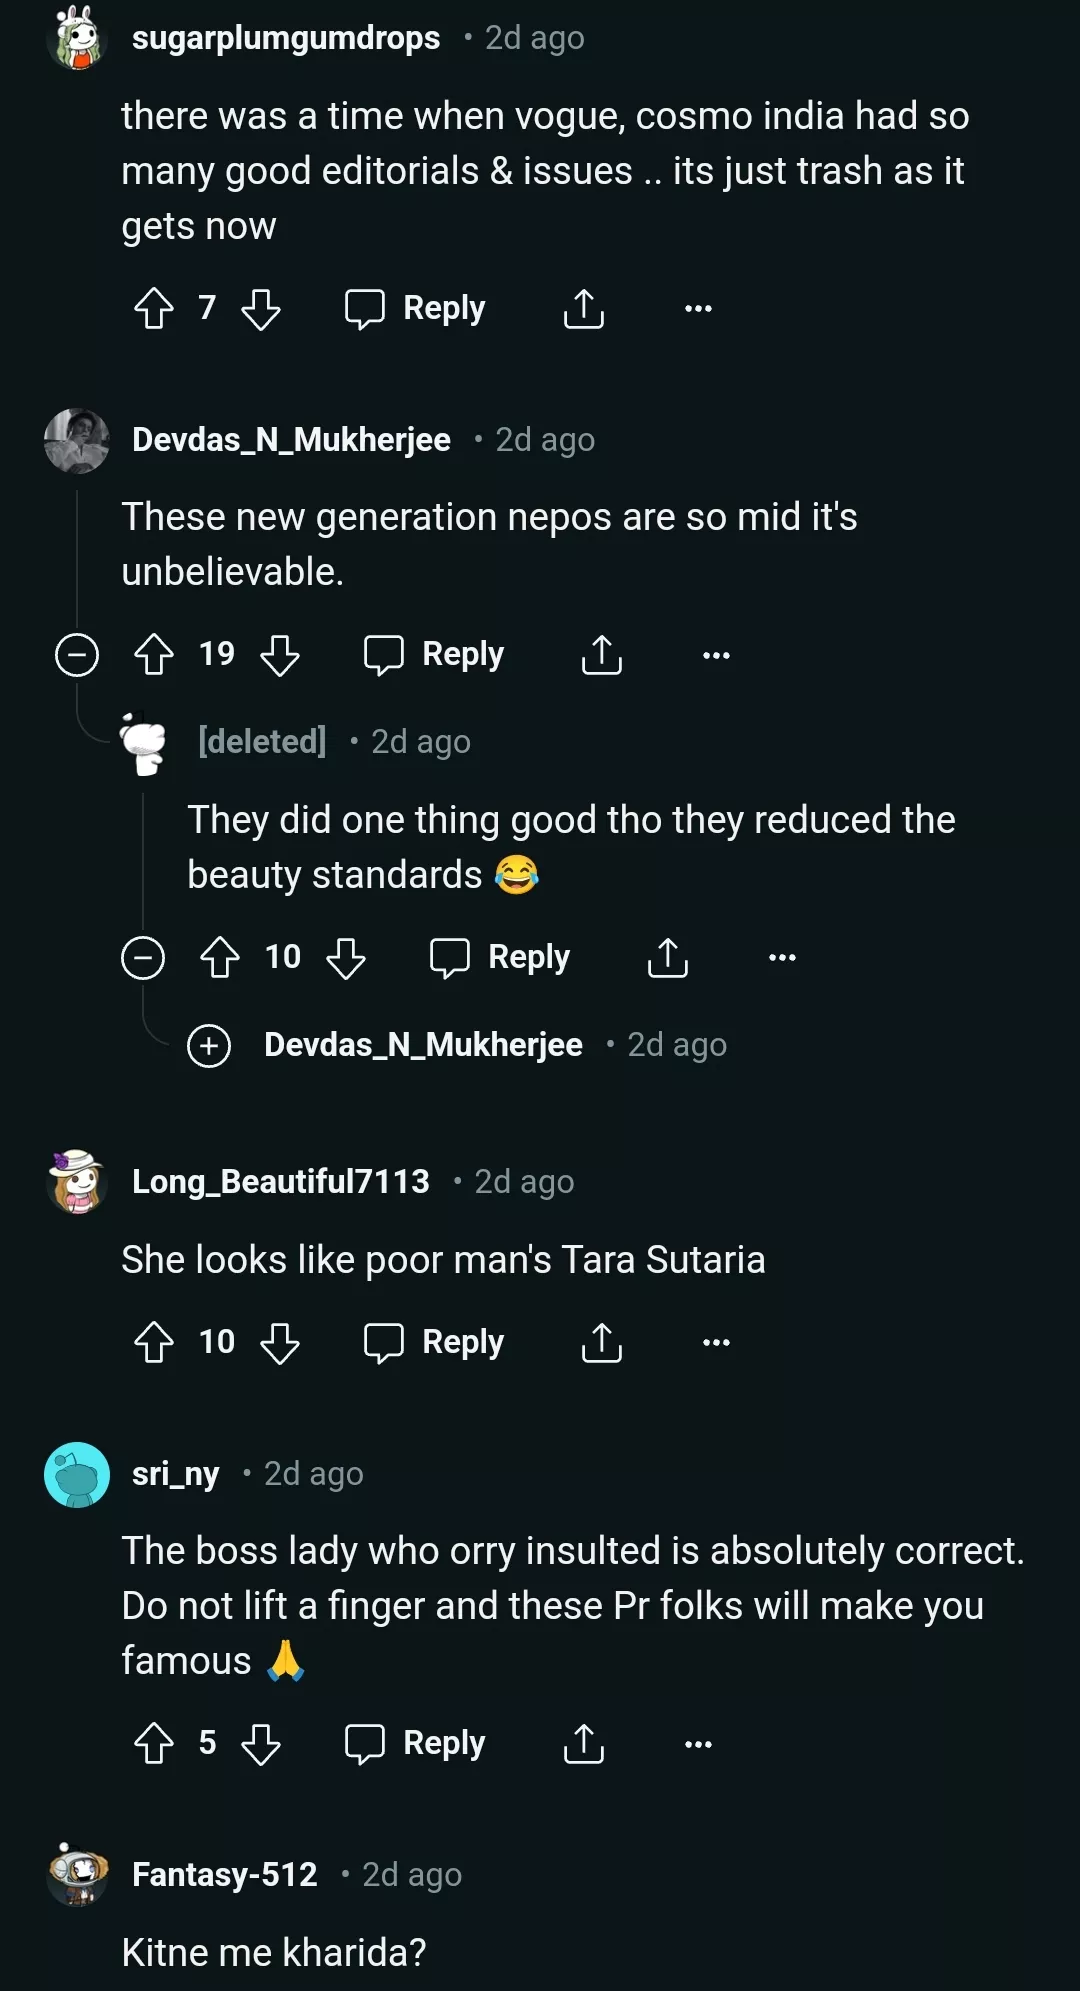The image size is (1080, 1991).
Task: Open sugarplumgumdrops' user profile
Action: pyautogui.click(x=286, y=38)
